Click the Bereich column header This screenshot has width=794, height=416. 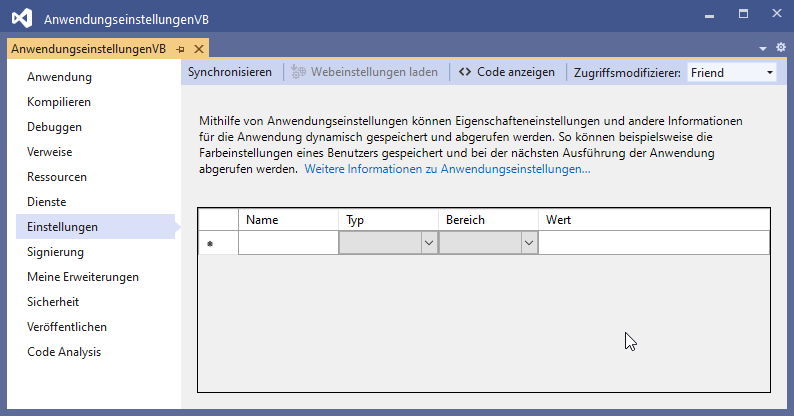(488, 220)
